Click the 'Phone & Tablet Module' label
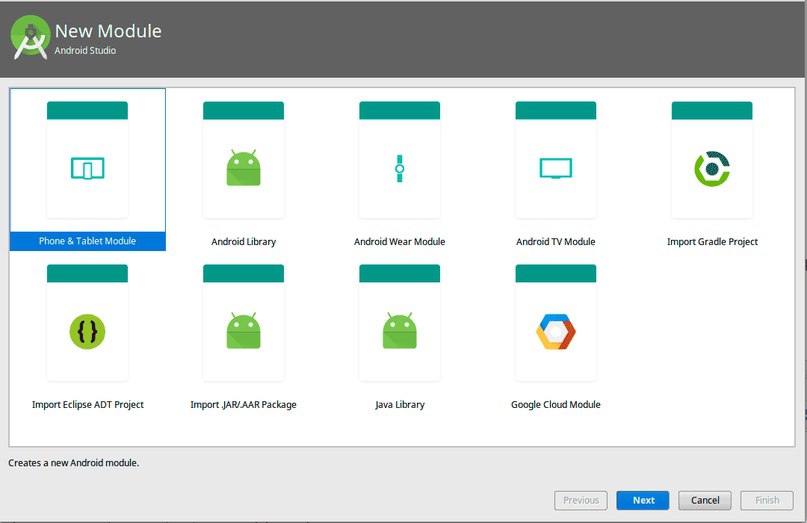 tap(87, 241)
